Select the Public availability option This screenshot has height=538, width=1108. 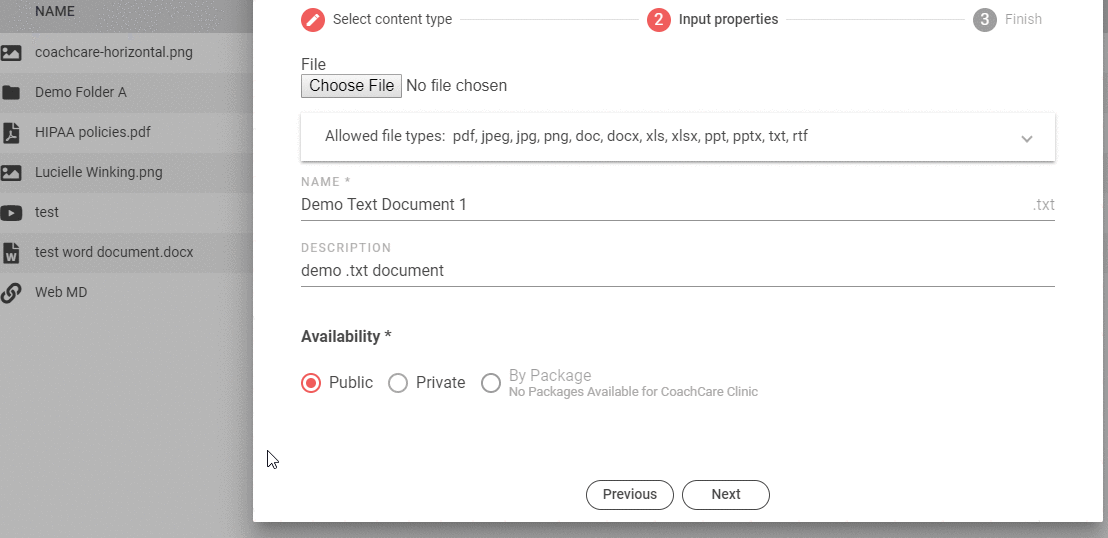click(311, 383)
